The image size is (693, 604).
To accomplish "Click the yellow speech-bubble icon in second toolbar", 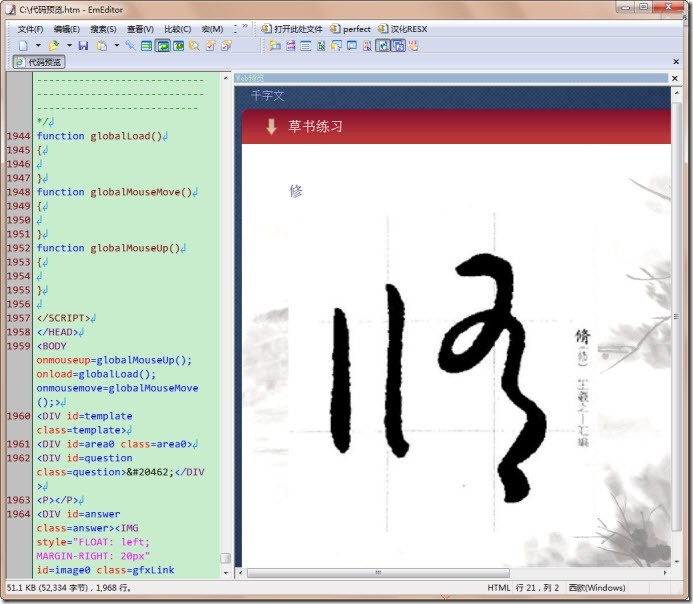I will tap(275, 46).
